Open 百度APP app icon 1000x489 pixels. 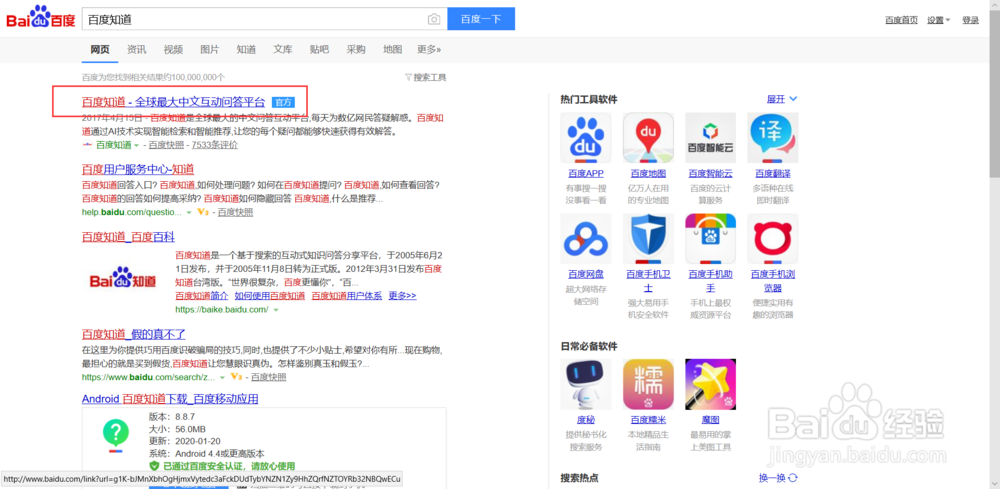click(585, 138)
